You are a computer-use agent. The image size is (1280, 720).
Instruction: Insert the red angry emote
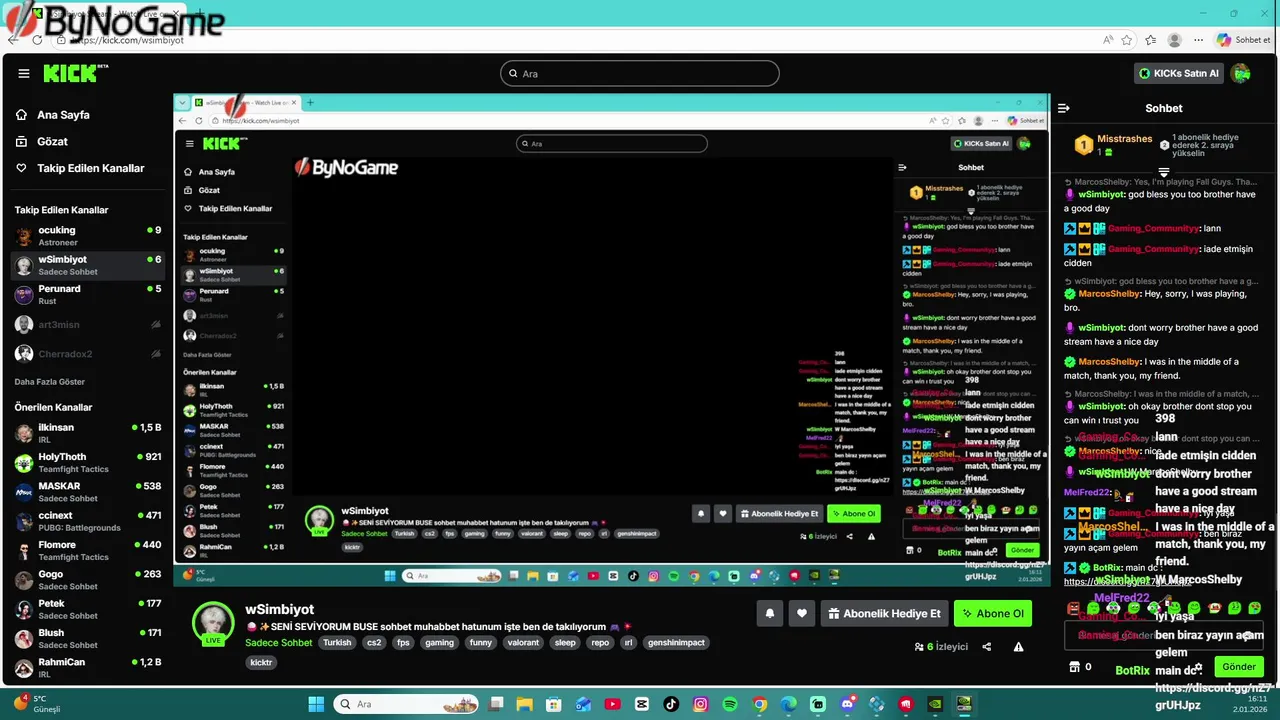pos(1073,608)
